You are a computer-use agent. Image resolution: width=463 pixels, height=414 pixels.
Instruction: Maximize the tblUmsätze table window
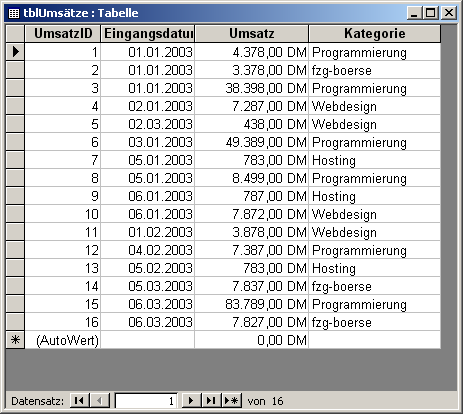coord(430,13)
